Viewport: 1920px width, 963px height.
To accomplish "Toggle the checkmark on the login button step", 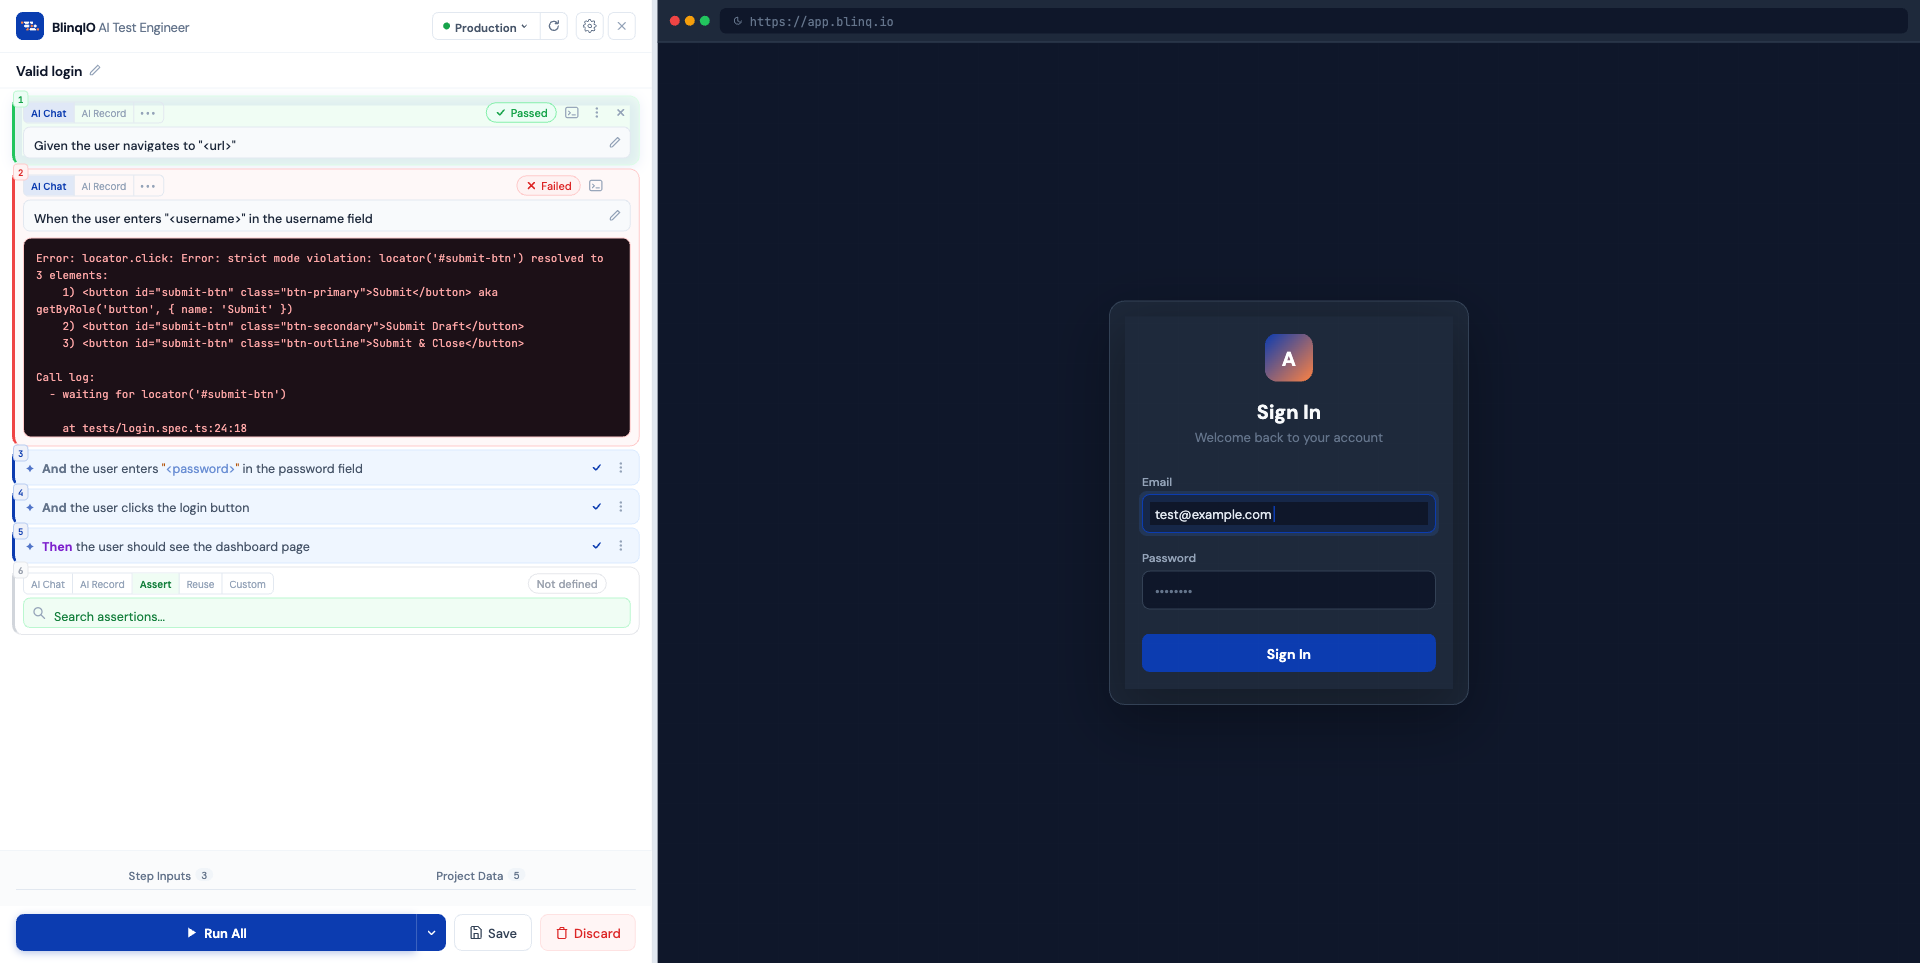I will click(x=597, y=507).
